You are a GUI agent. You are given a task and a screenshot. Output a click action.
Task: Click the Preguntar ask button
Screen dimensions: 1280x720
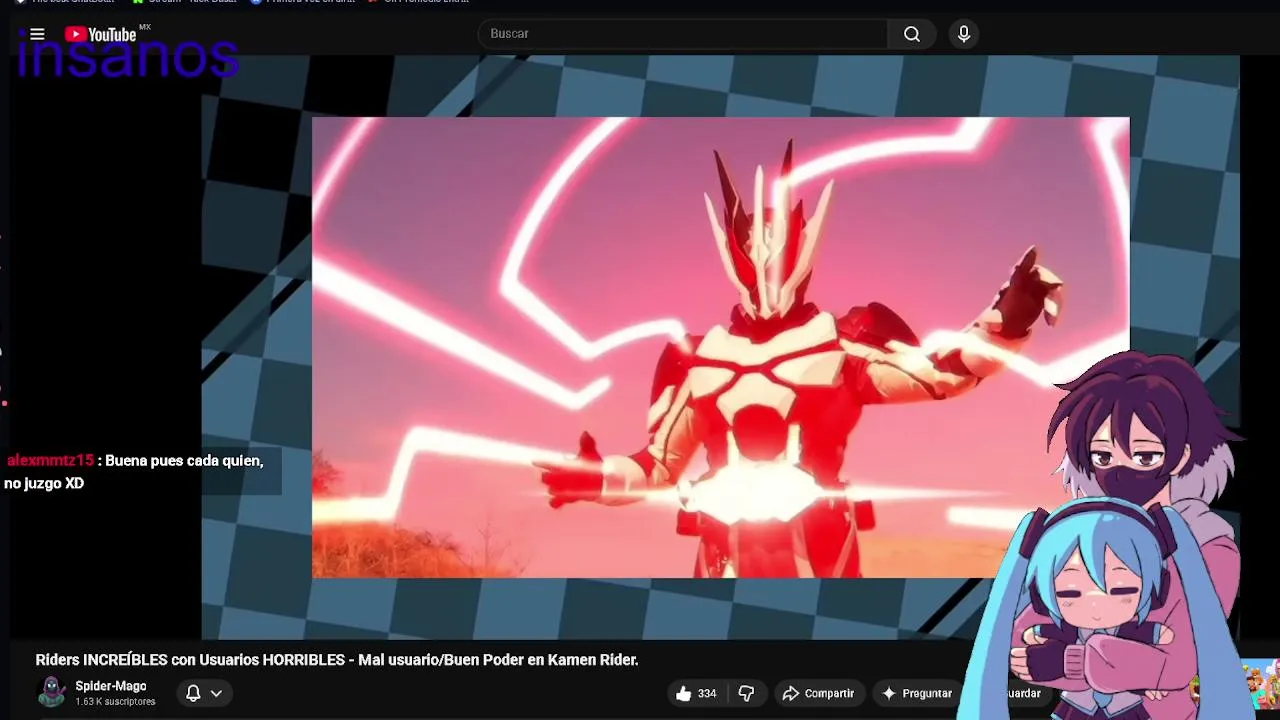tap(916, 693)
